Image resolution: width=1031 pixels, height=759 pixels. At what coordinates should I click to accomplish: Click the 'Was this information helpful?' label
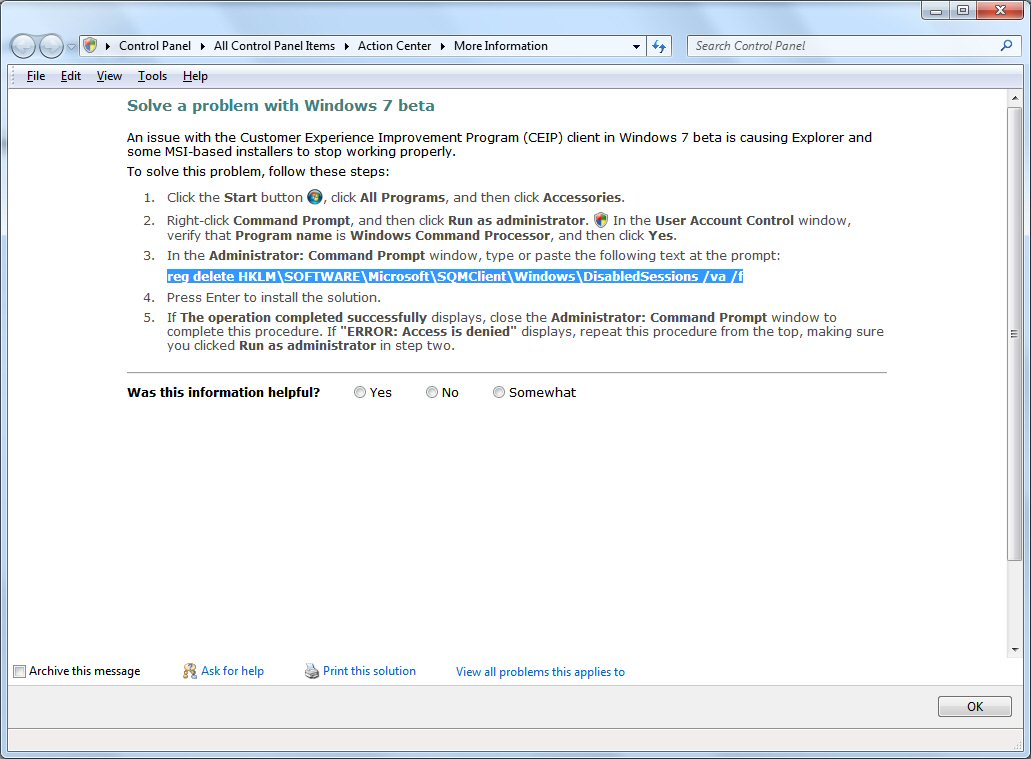pos(224,392)
